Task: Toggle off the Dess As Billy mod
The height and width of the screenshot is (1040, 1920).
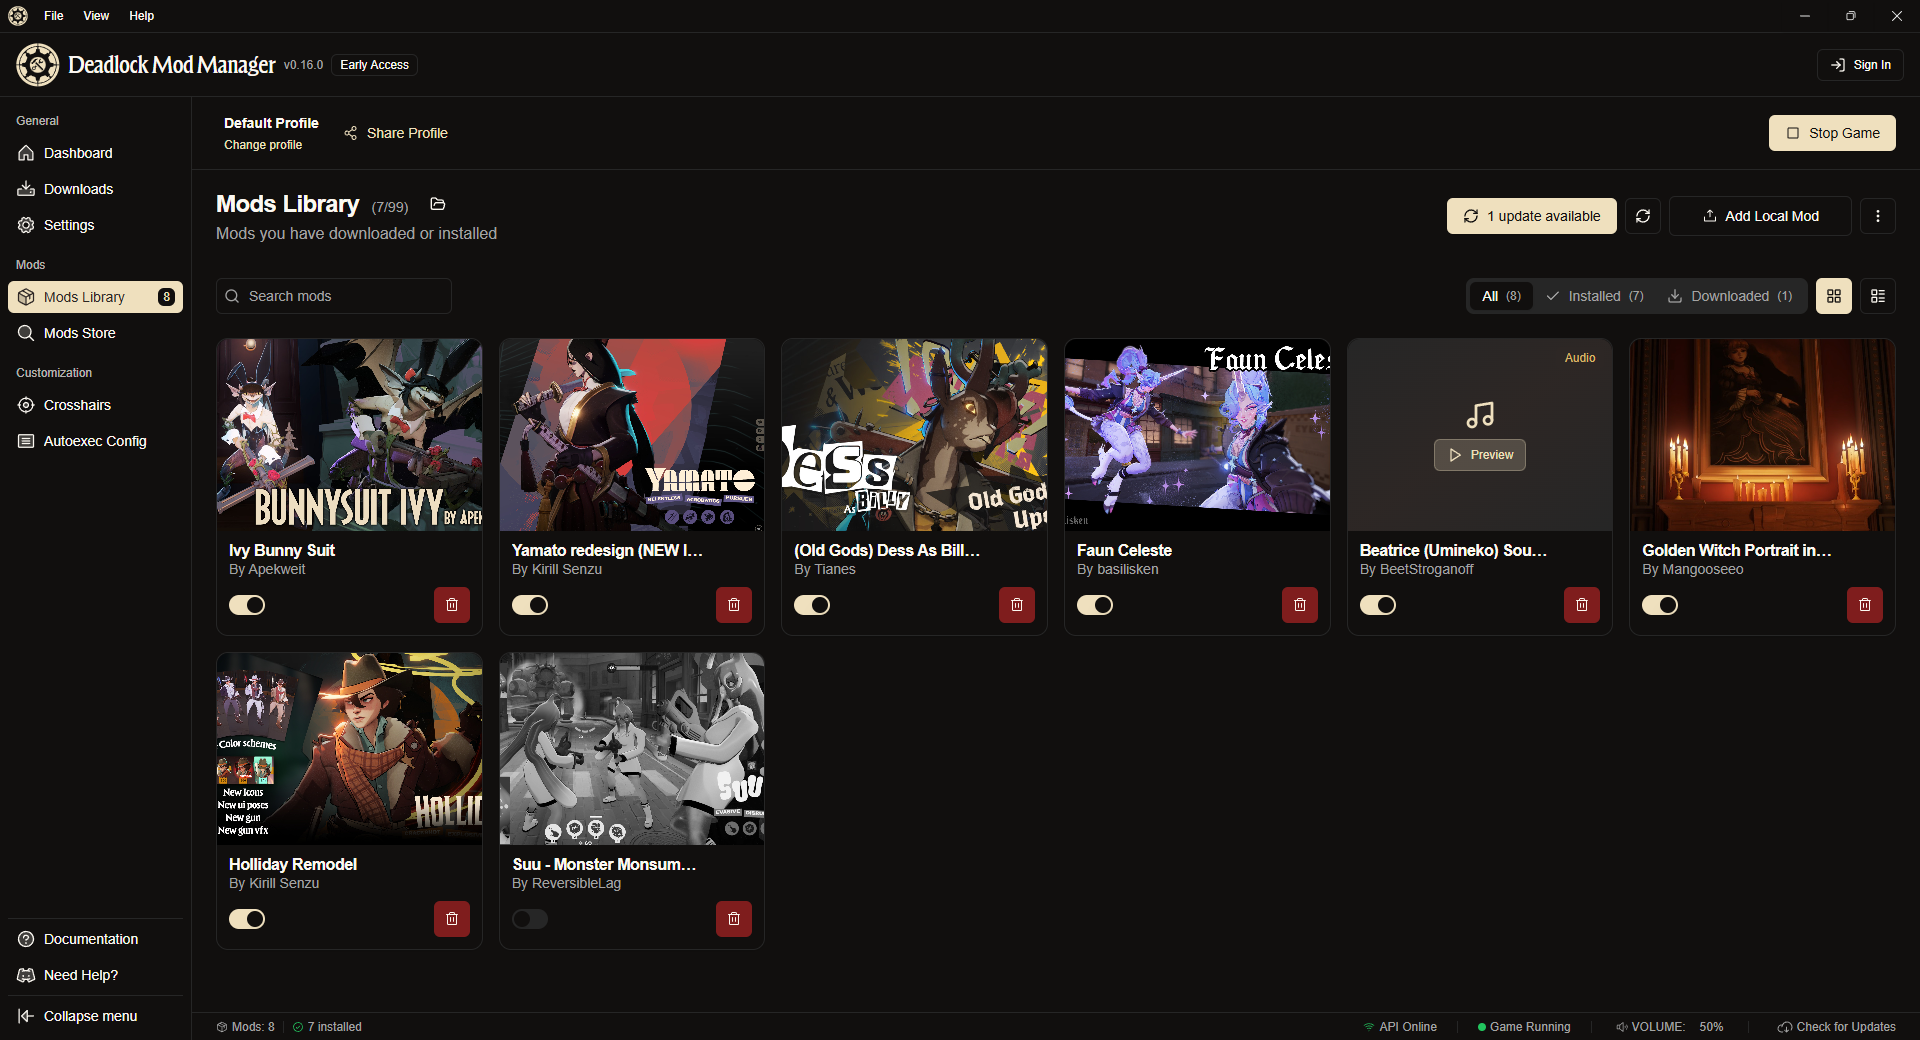Action: tap(812, 605)
